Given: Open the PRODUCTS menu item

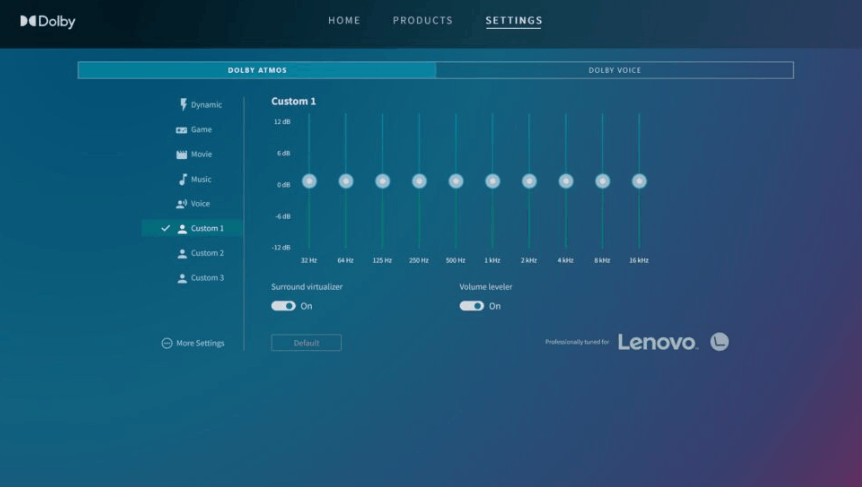Looking at the screenshot, I should [x=423, y=21].
